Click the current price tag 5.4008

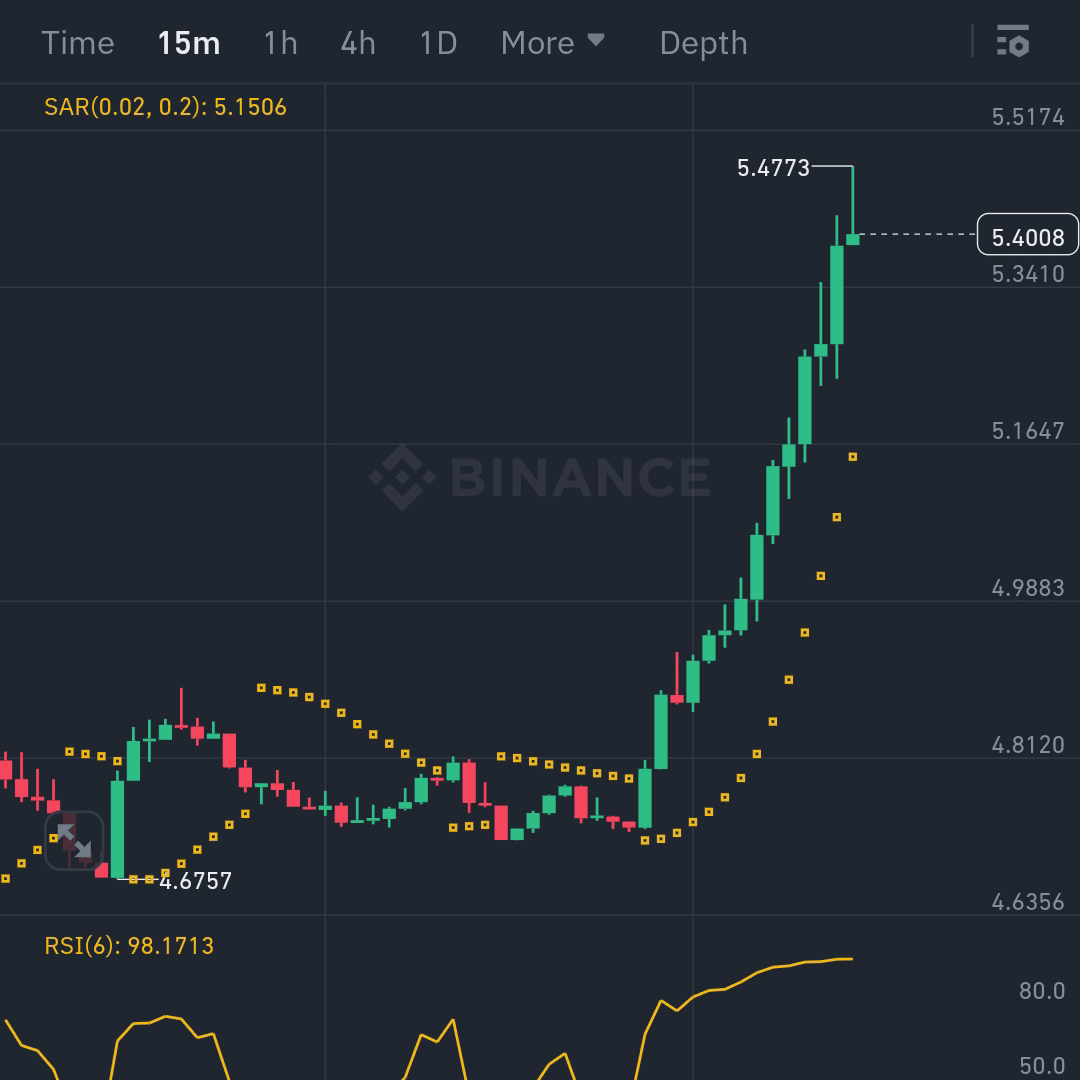[x=1028, y=235]
